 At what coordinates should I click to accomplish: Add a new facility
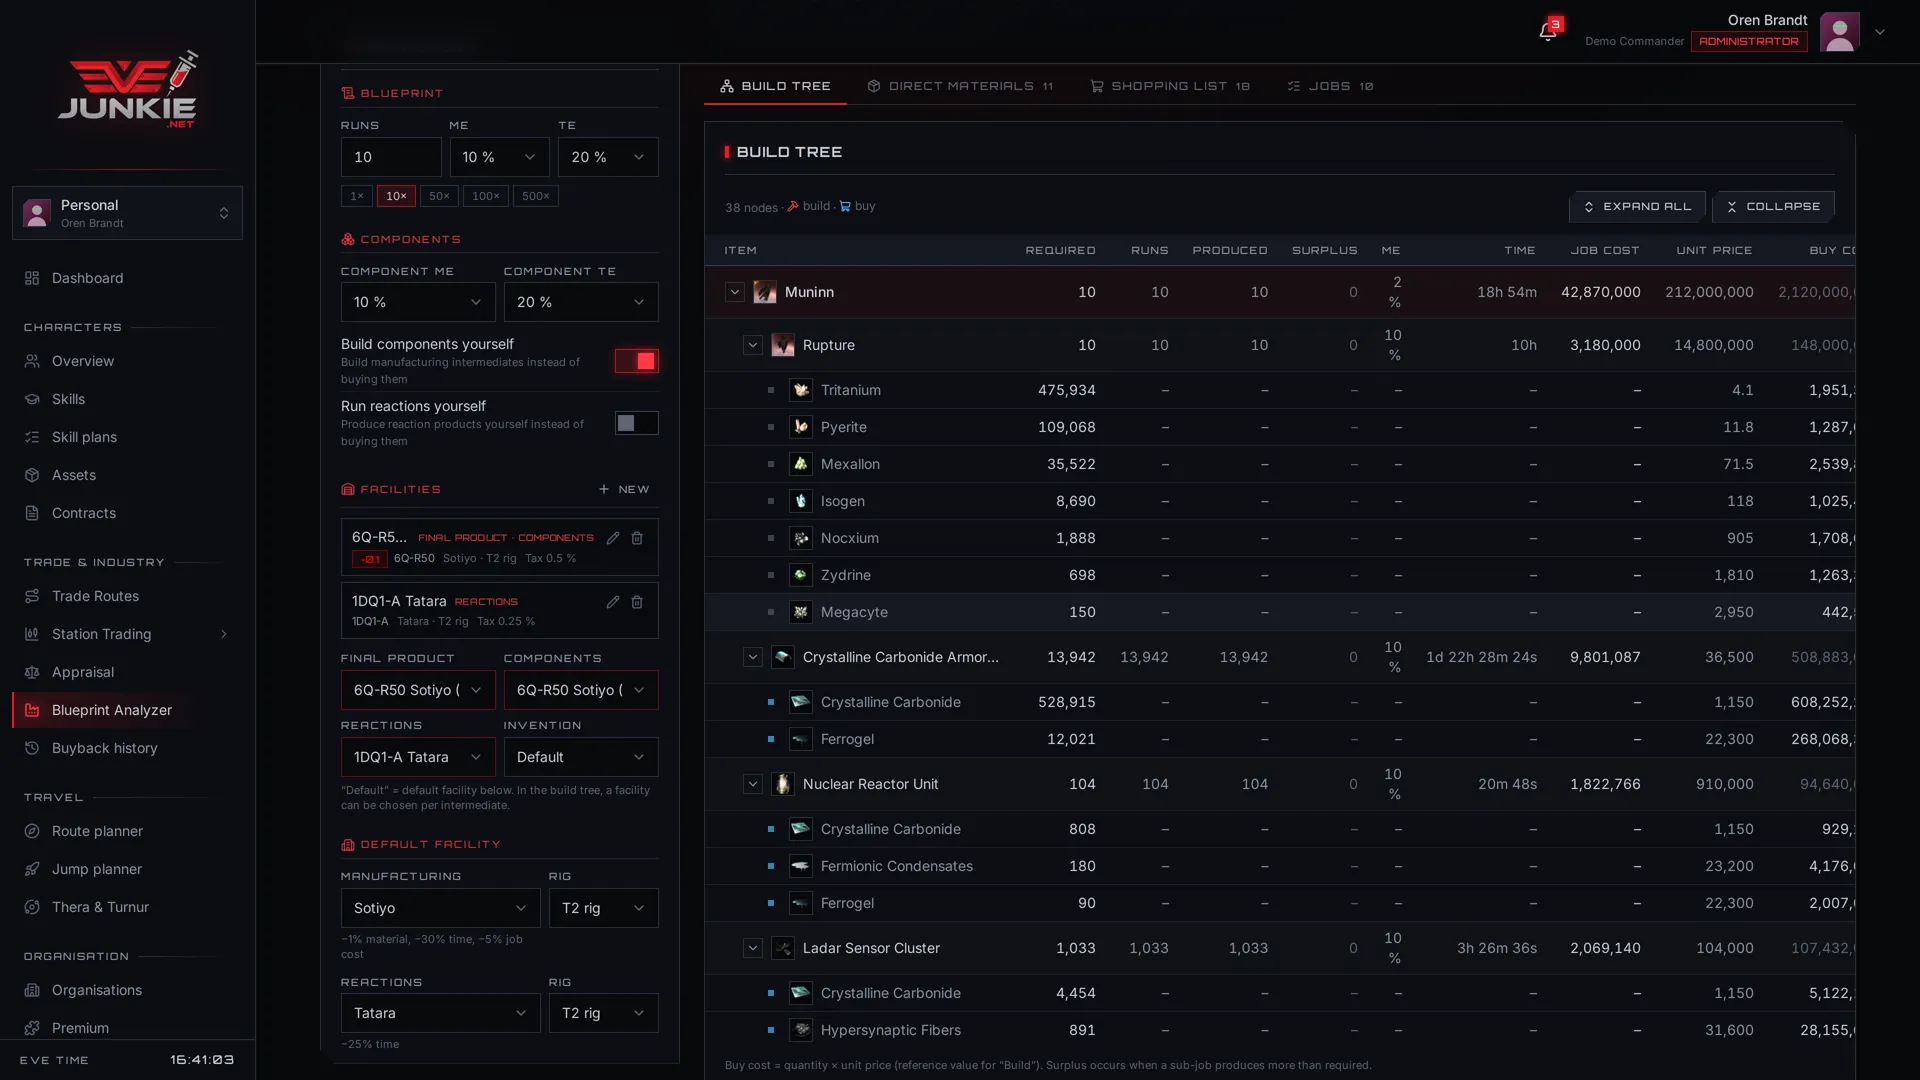[624, 489]
